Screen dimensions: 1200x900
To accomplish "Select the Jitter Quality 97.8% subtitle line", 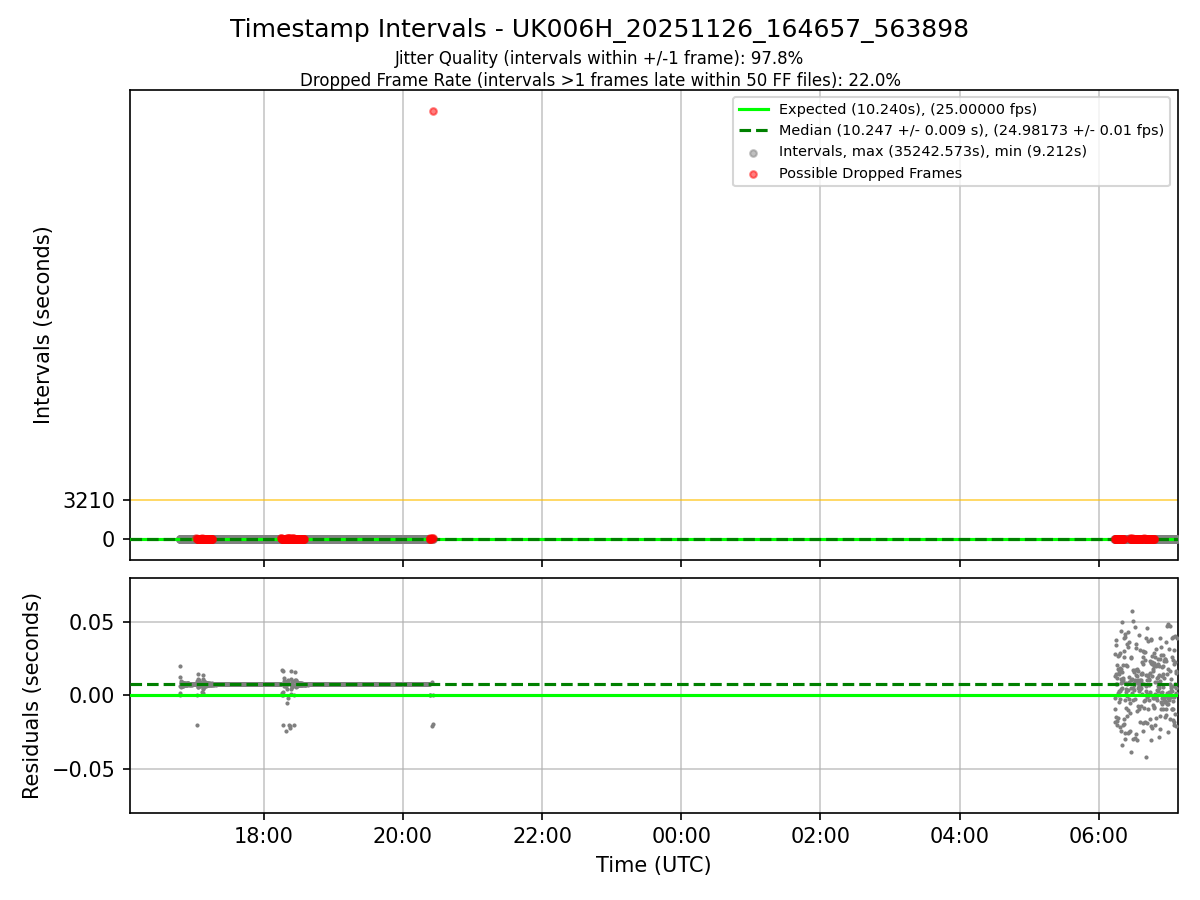I will [x=599, y=58].
